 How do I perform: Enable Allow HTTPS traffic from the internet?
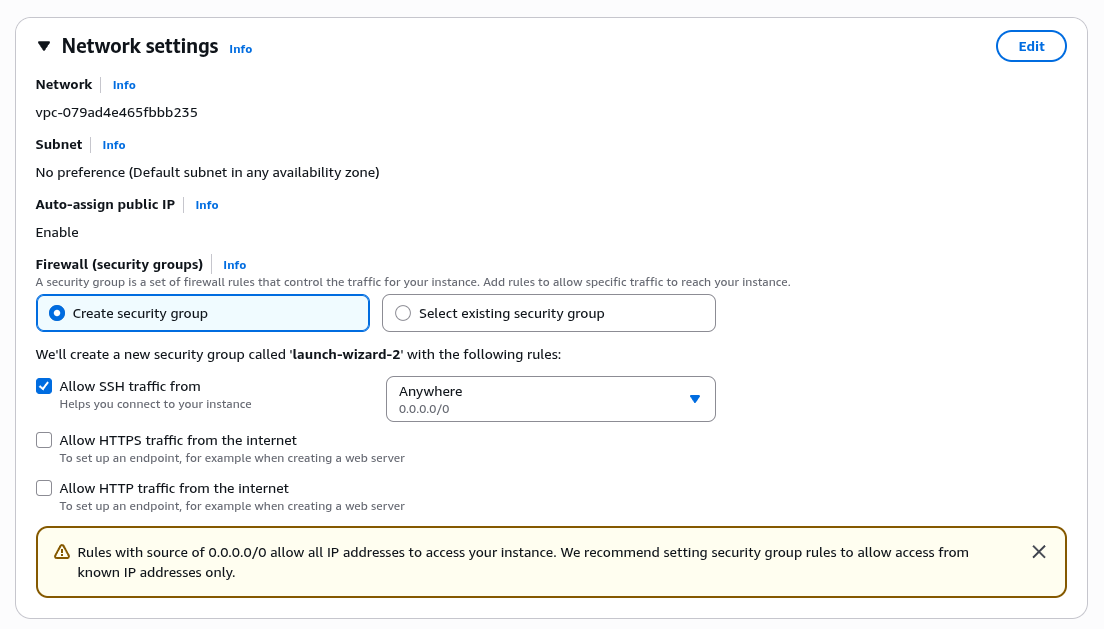point(44,440)
